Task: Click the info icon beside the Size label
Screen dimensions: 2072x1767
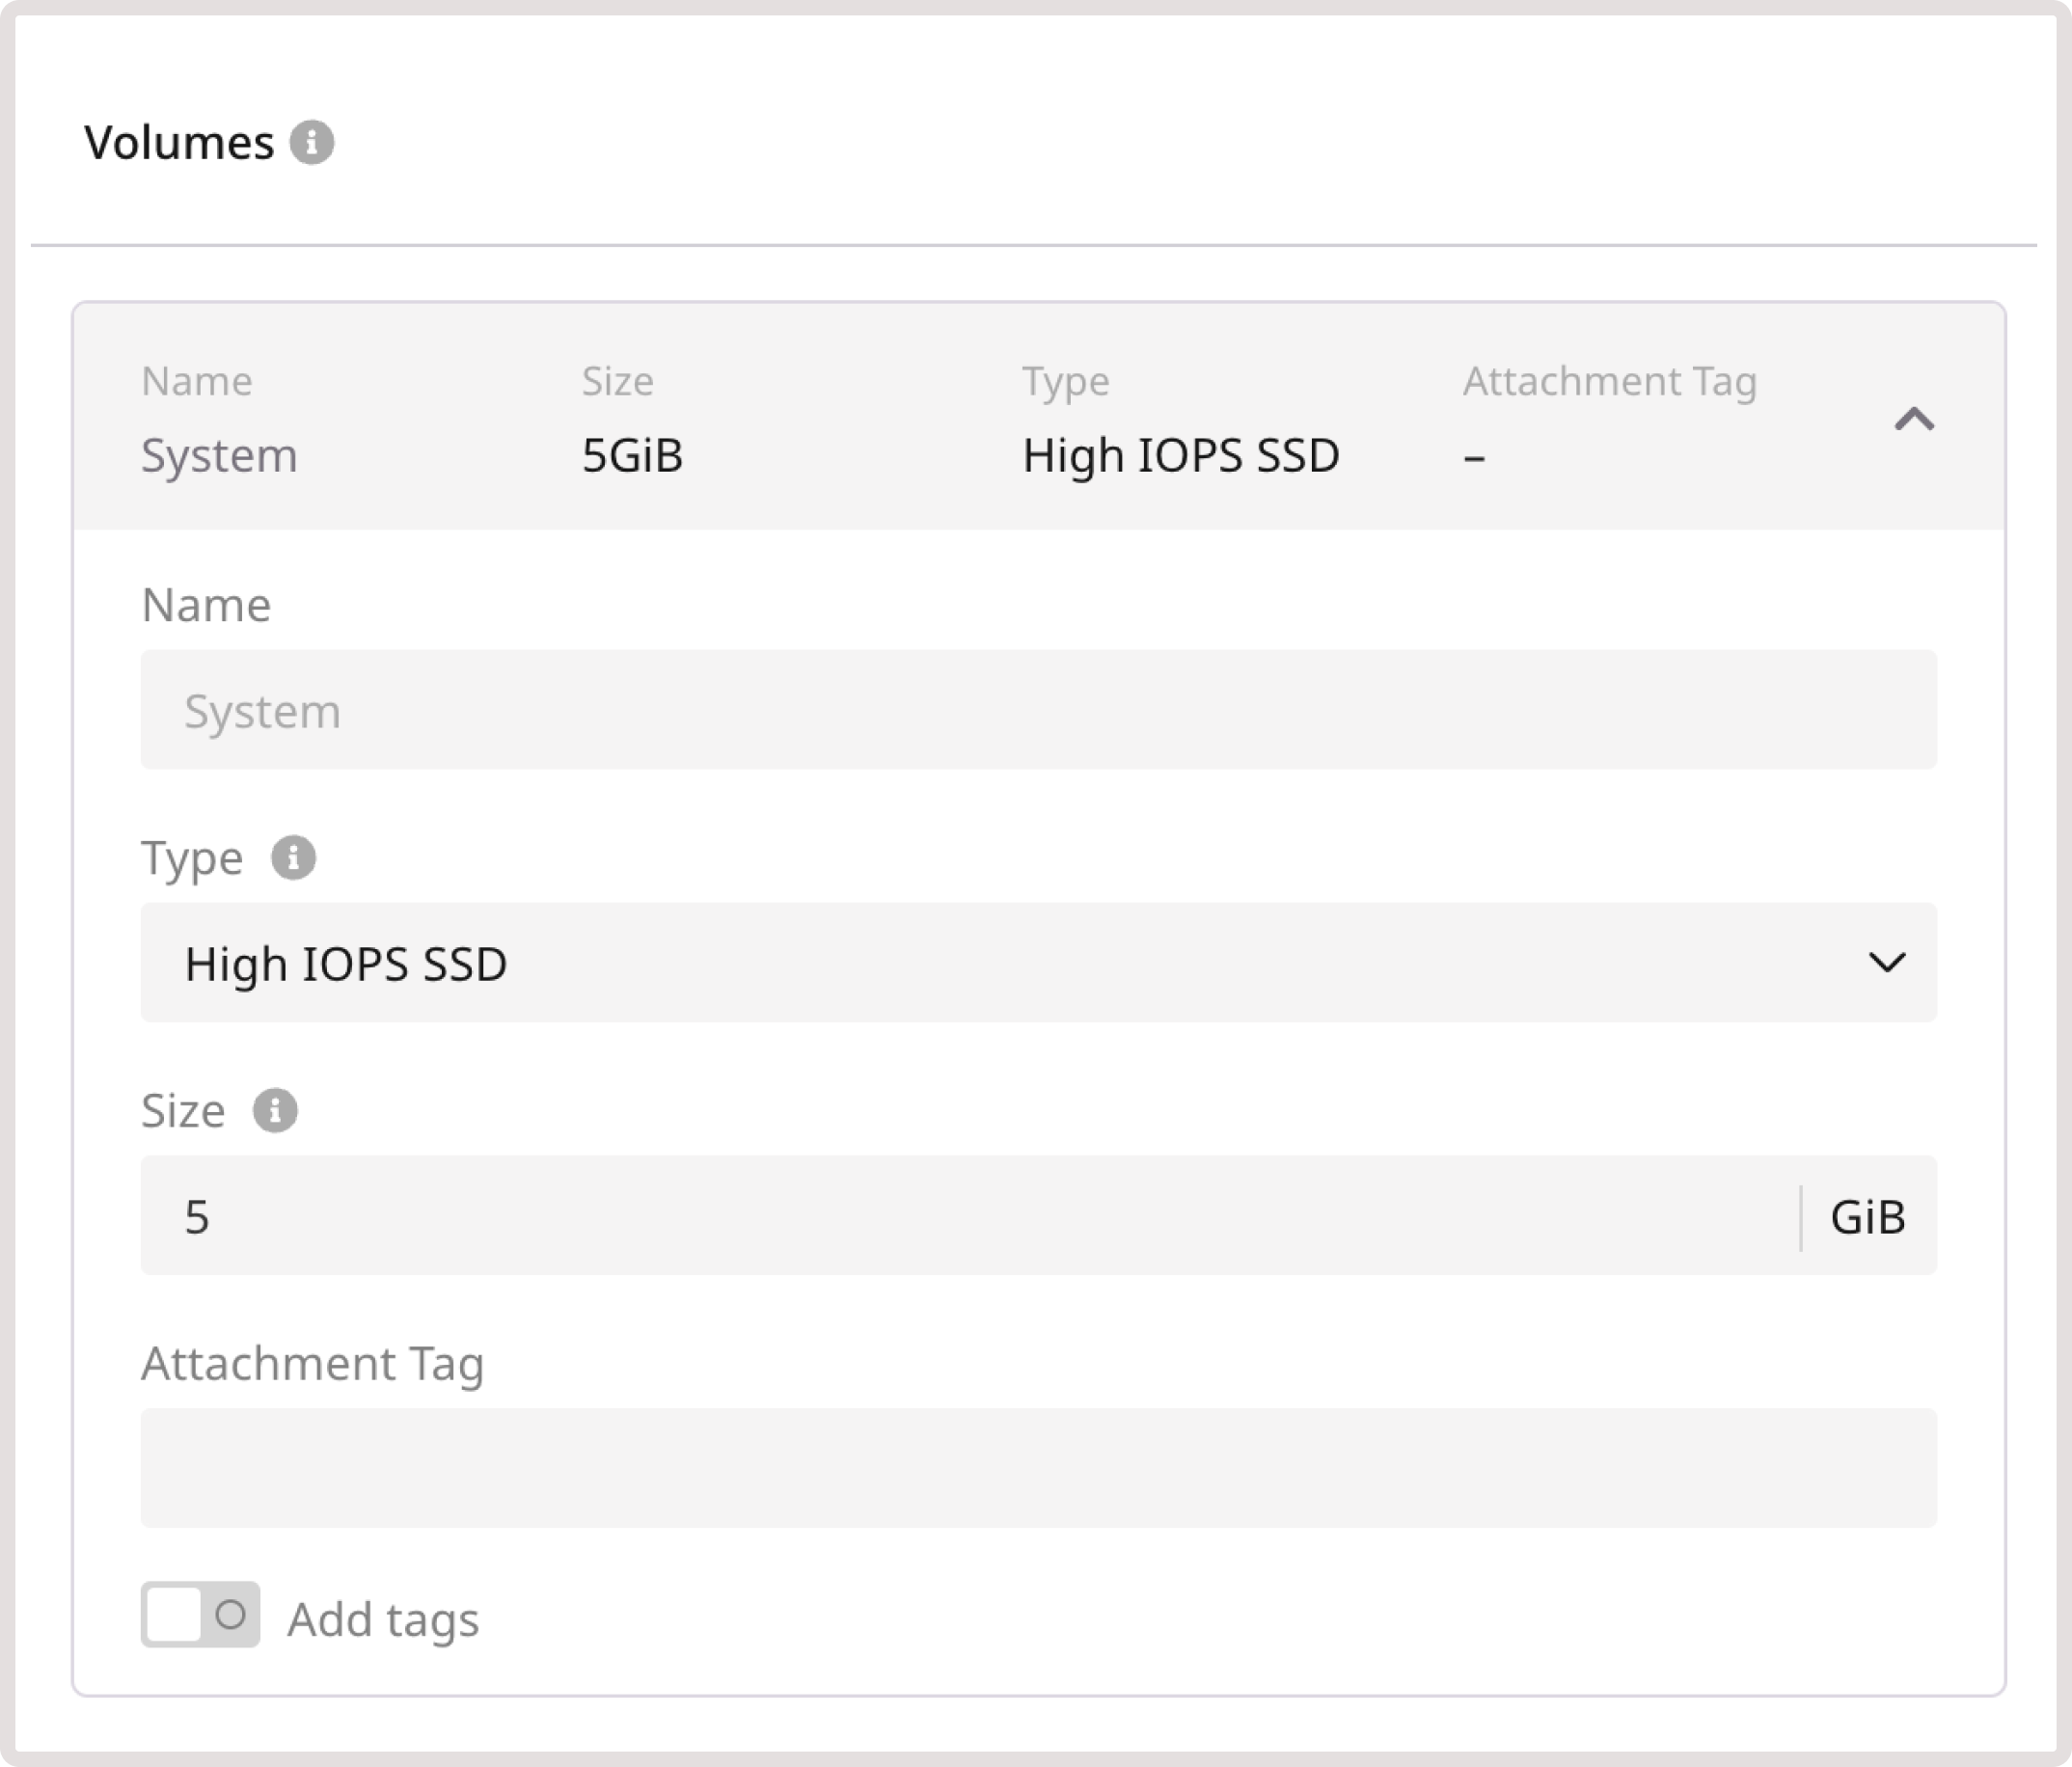Action: (275, 1111)
